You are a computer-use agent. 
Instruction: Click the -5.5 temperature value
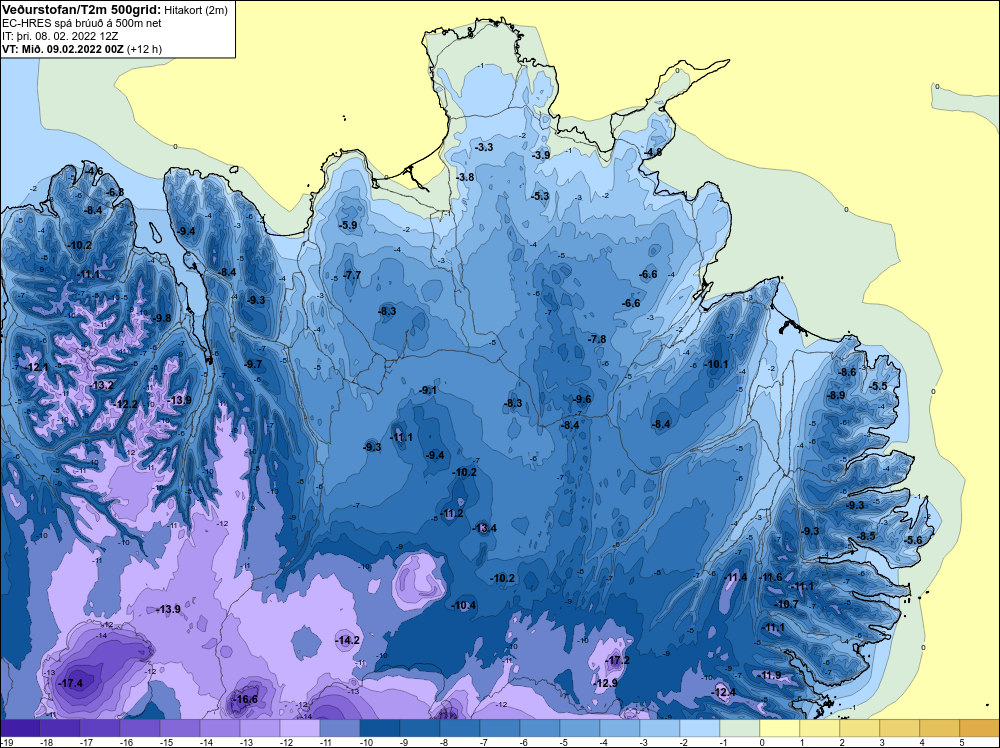coord(878,386)
